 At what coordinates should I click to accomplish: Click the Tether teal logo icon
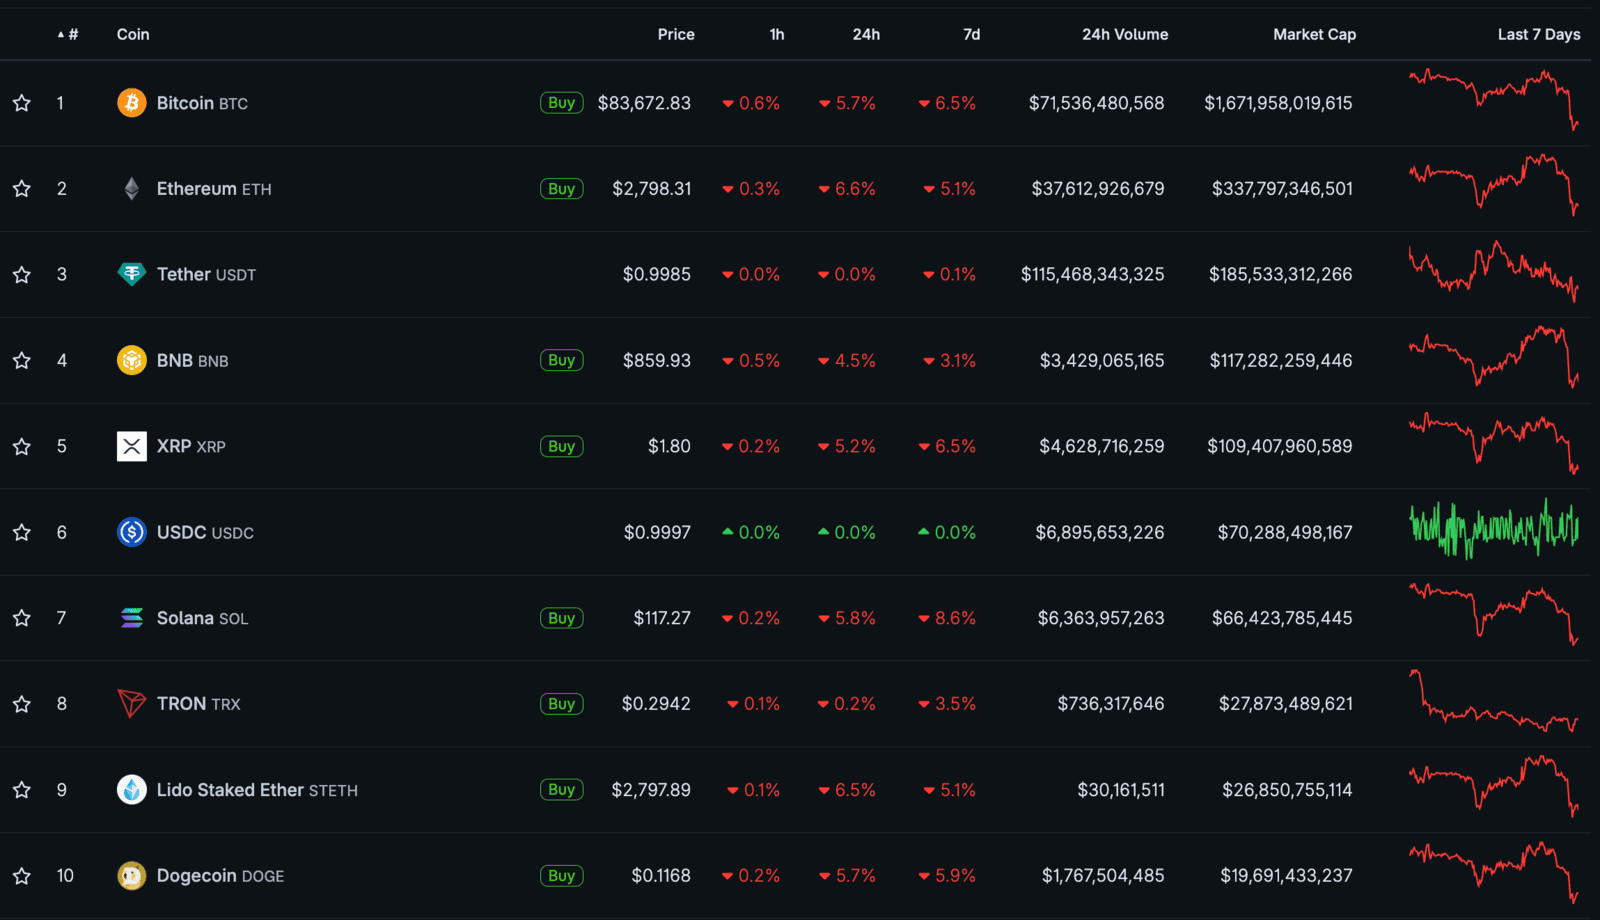coord(131,274)
